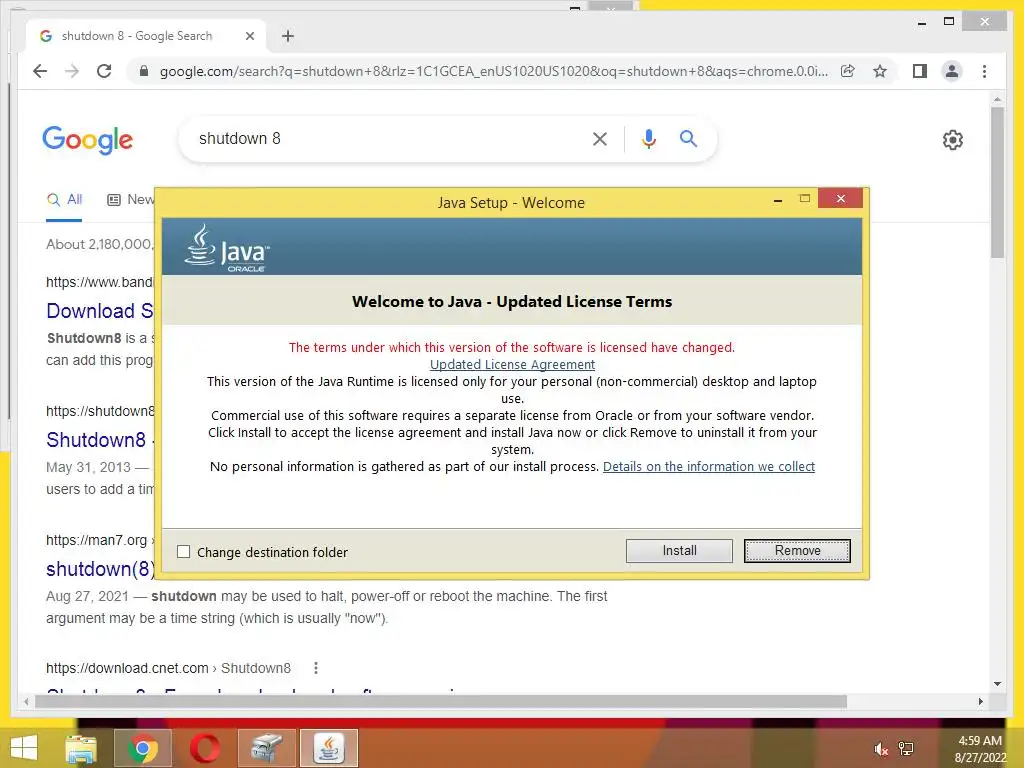Click the muted volume tray icon

pos(881,749)
